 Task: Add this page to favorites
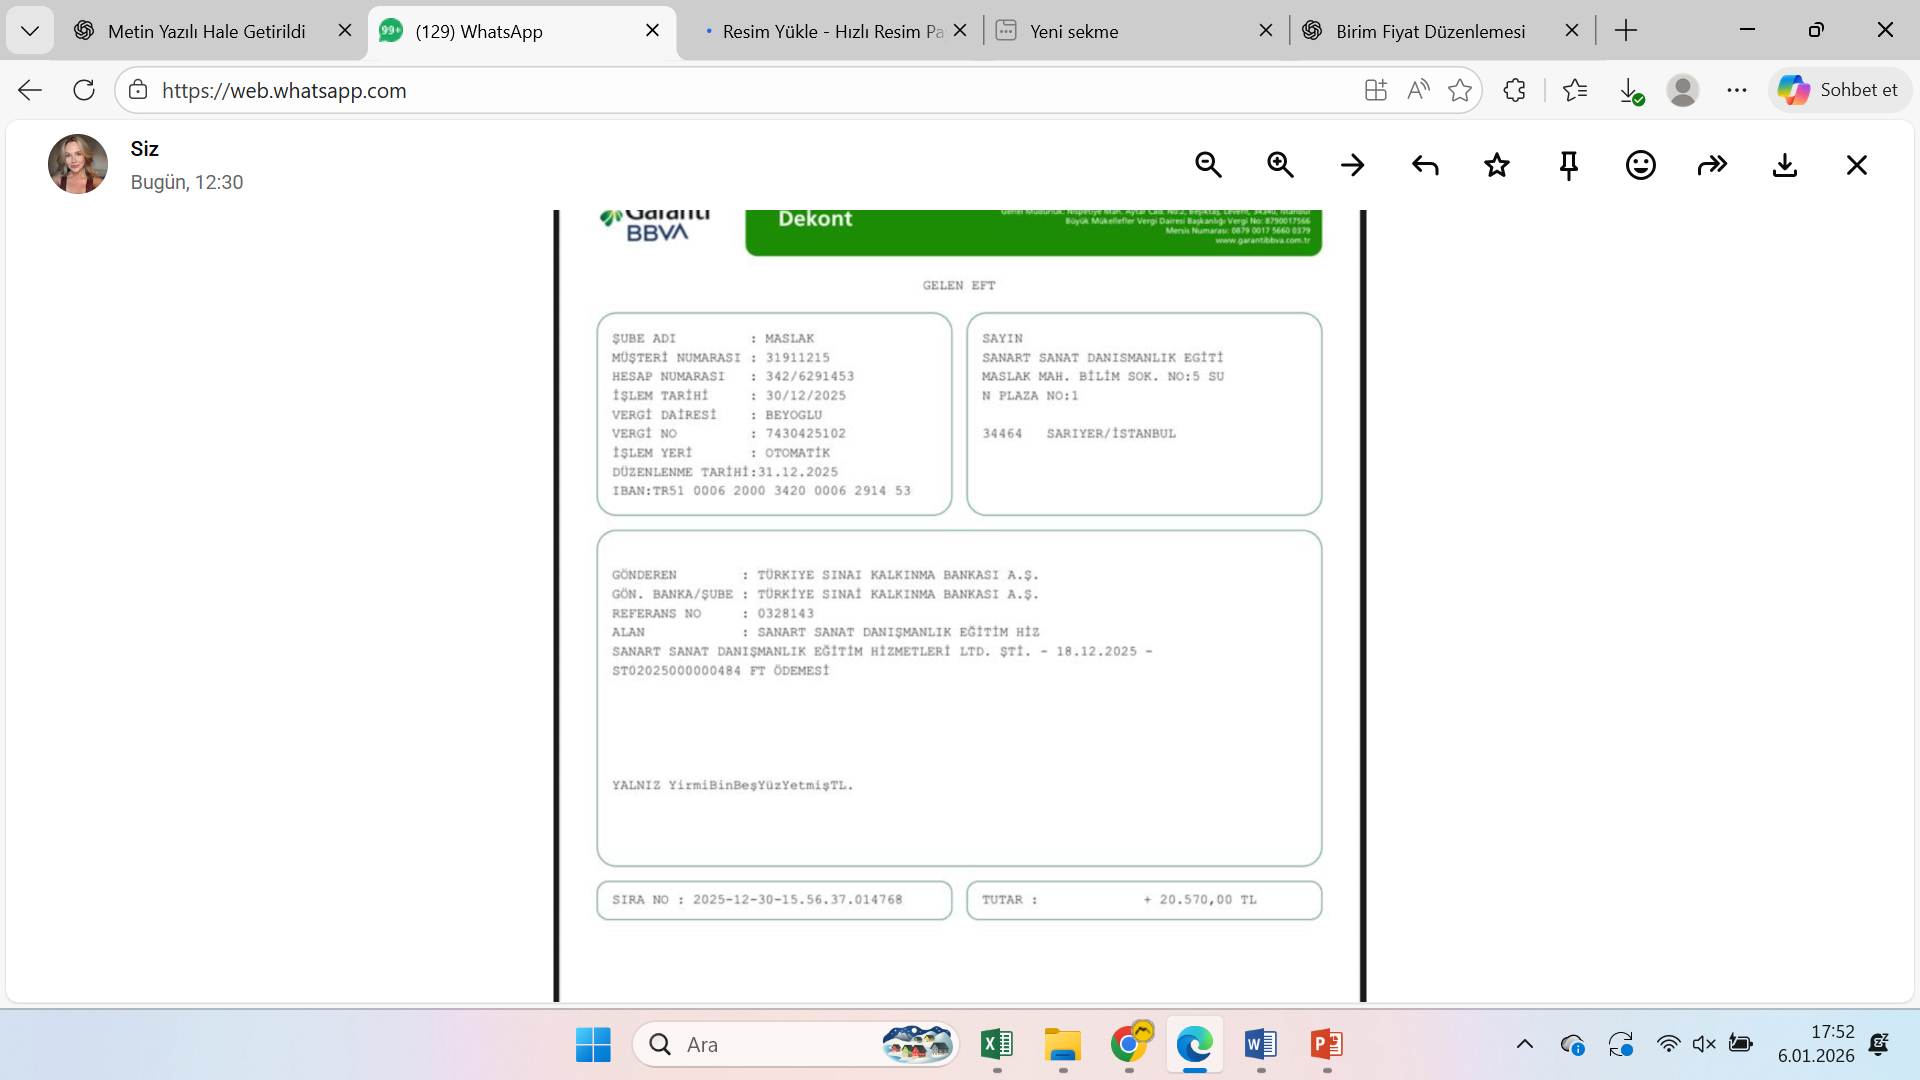(1459, 90)
